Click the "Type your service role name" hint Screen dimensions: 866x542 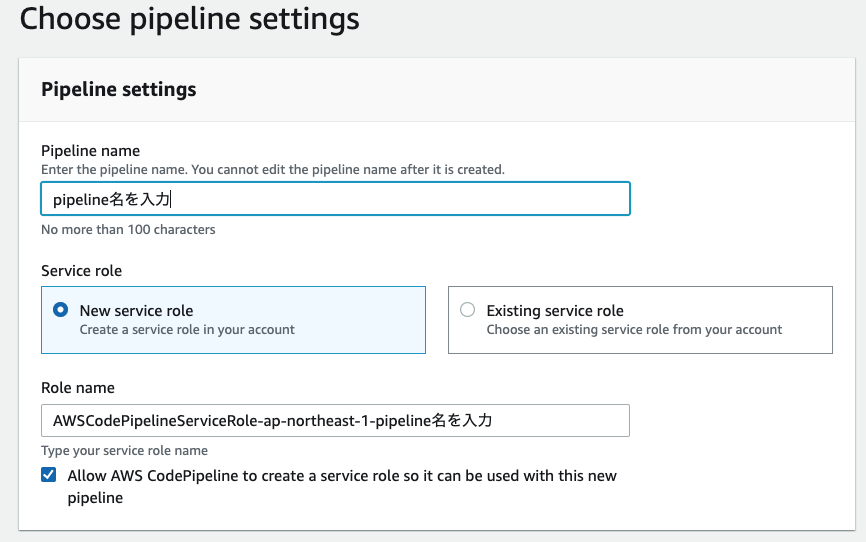coord(124,451)
